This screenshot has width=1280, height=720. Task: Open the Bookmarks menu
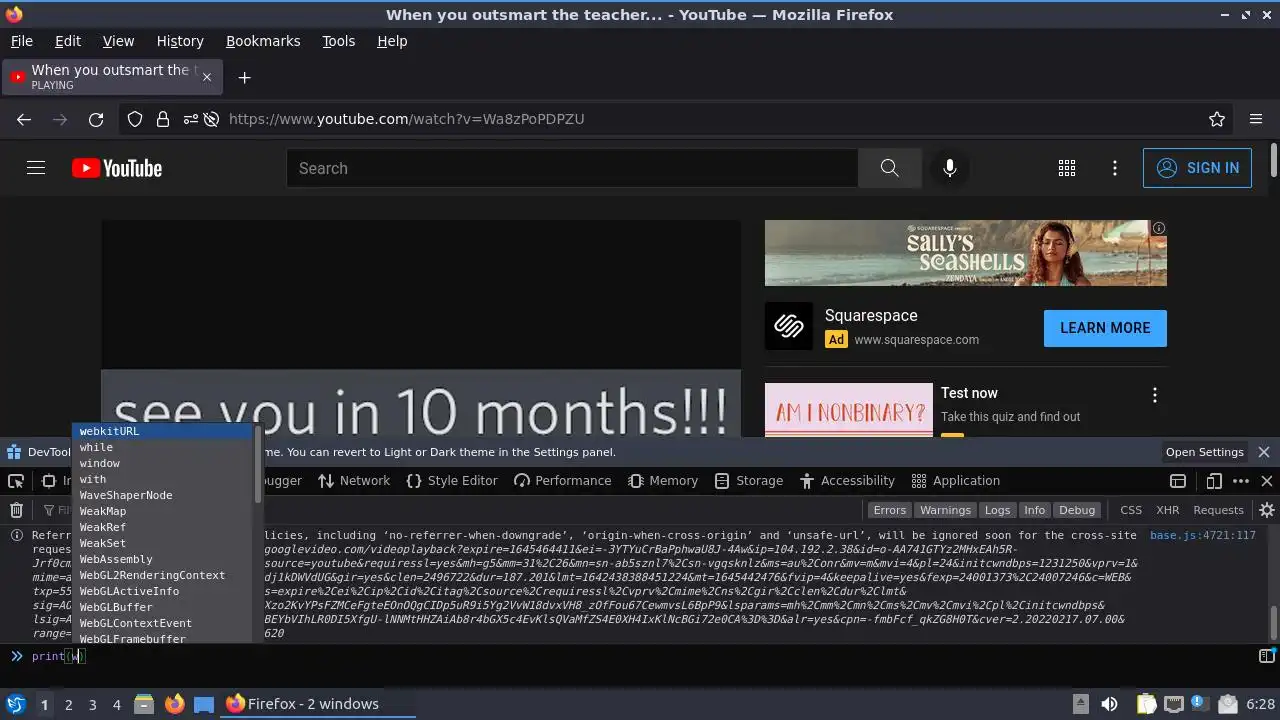point(263,41)
